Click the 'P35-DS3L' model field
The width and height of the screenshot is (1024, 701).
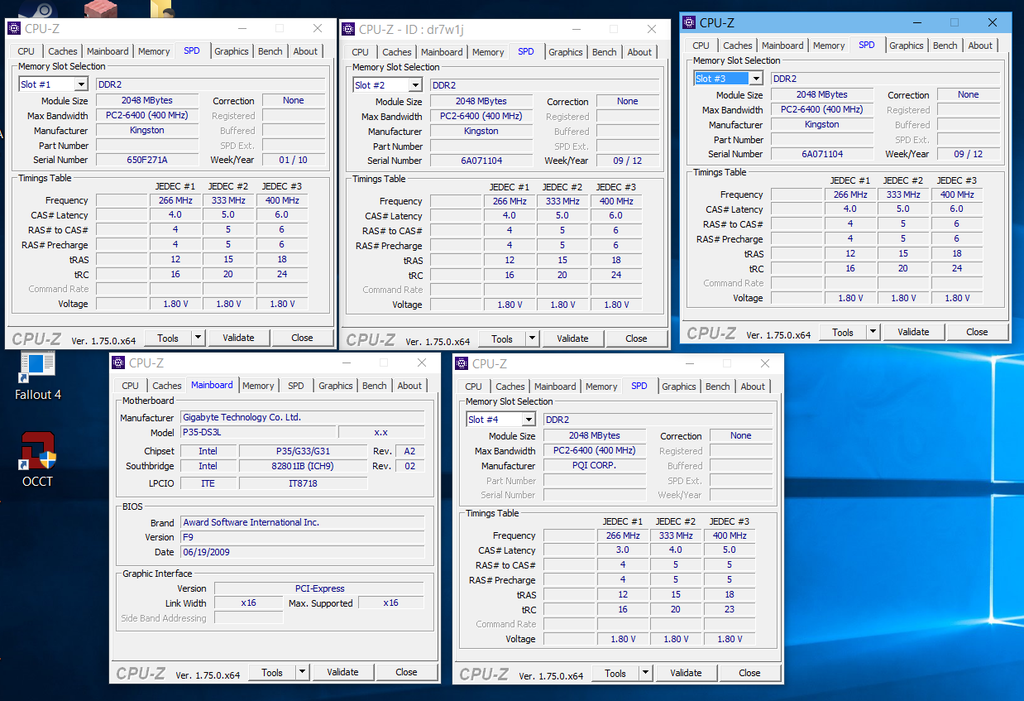(x=259, y=432)
